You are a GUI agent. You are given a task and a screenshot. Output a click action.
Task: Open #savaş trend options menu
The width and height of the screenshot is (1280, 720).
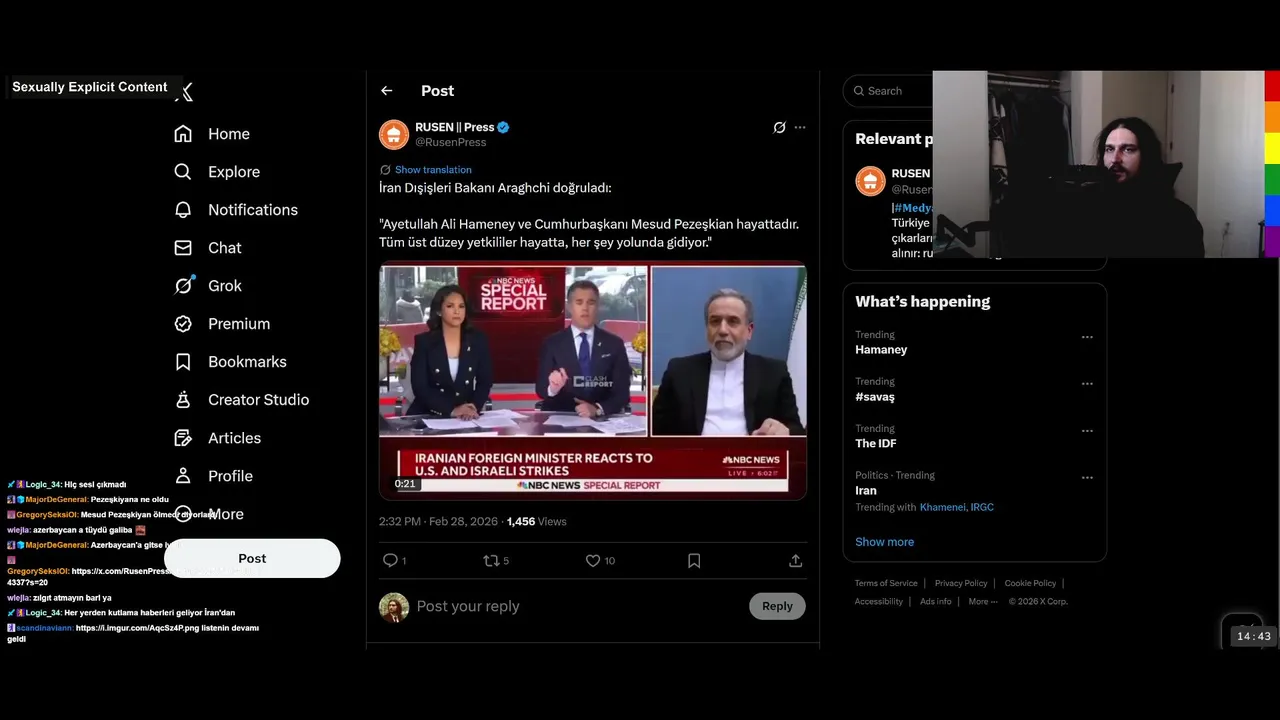1087,384
